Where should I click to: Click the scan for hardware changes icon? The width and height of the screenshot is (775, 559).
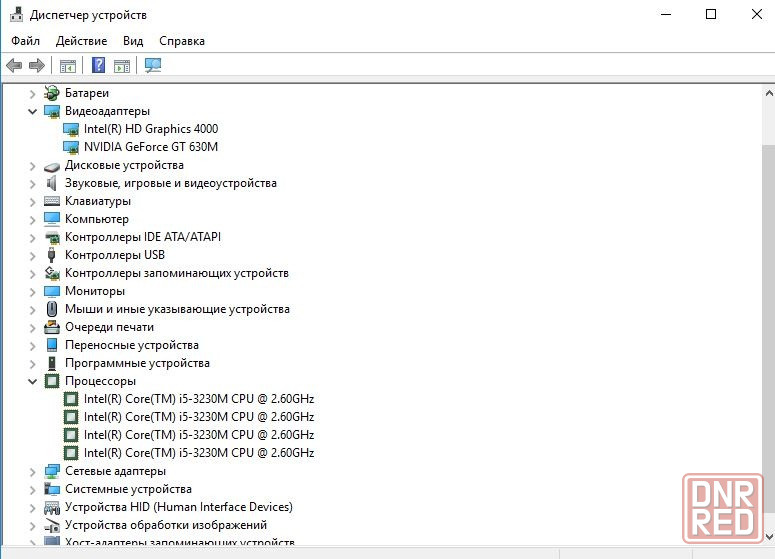click(153, 66)
